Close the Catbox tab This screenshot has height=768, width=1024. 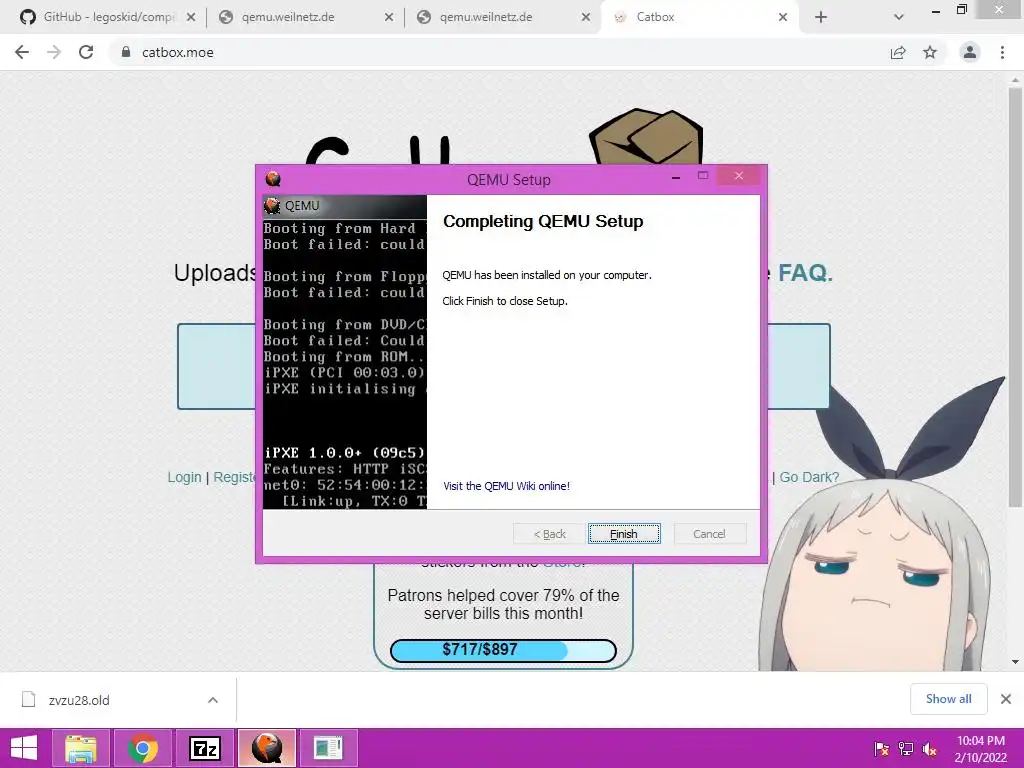click(783, 18)
